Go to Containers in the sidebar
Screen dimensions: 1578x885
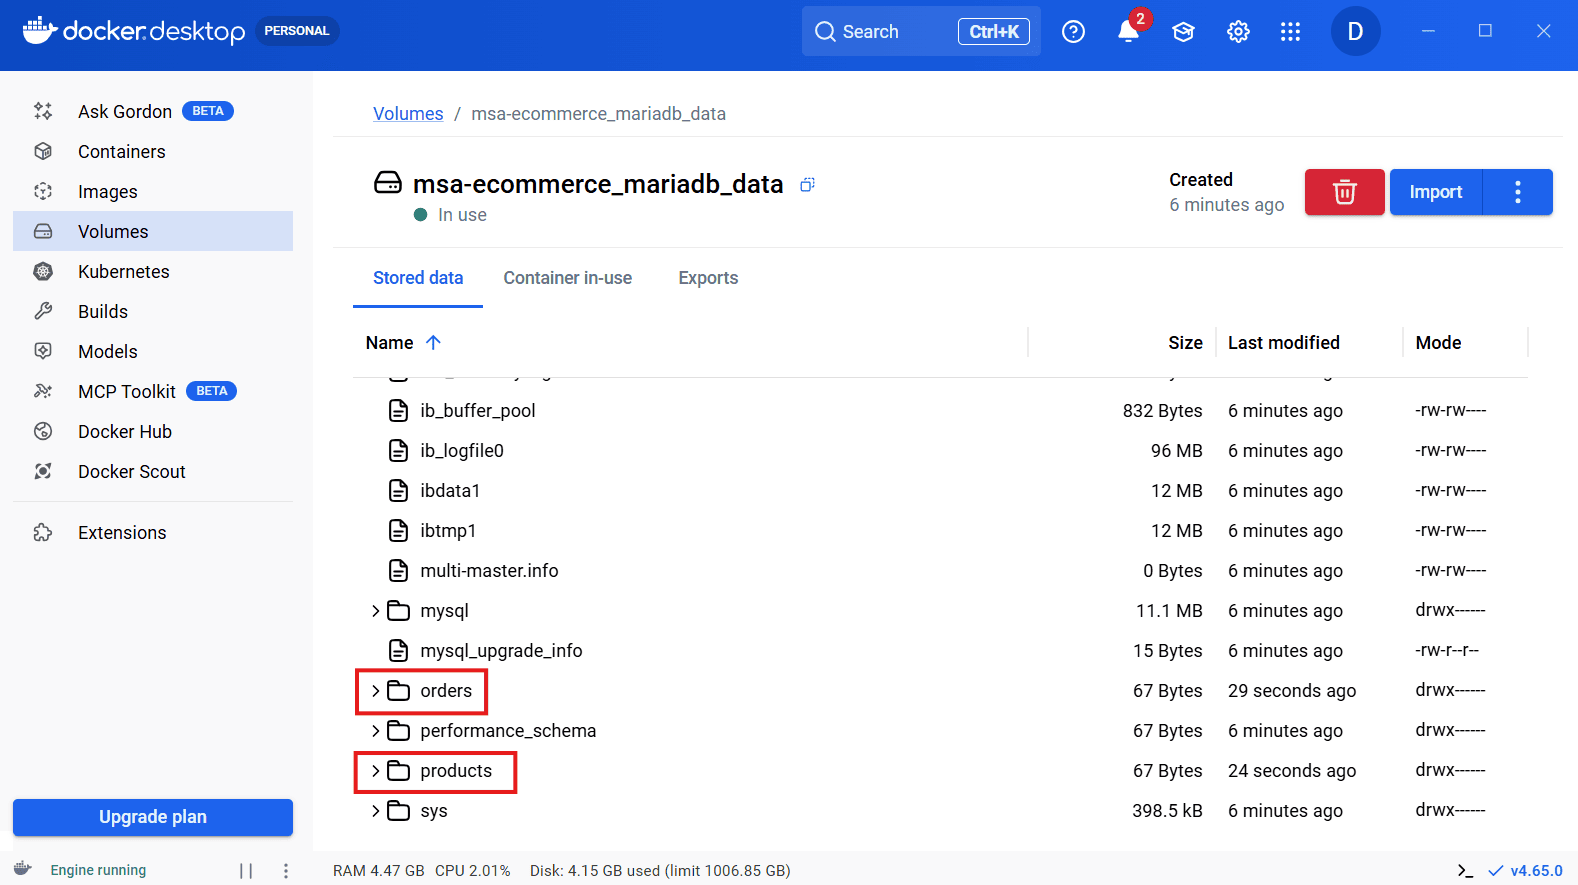pyautogui.click(x=153, y=151)
